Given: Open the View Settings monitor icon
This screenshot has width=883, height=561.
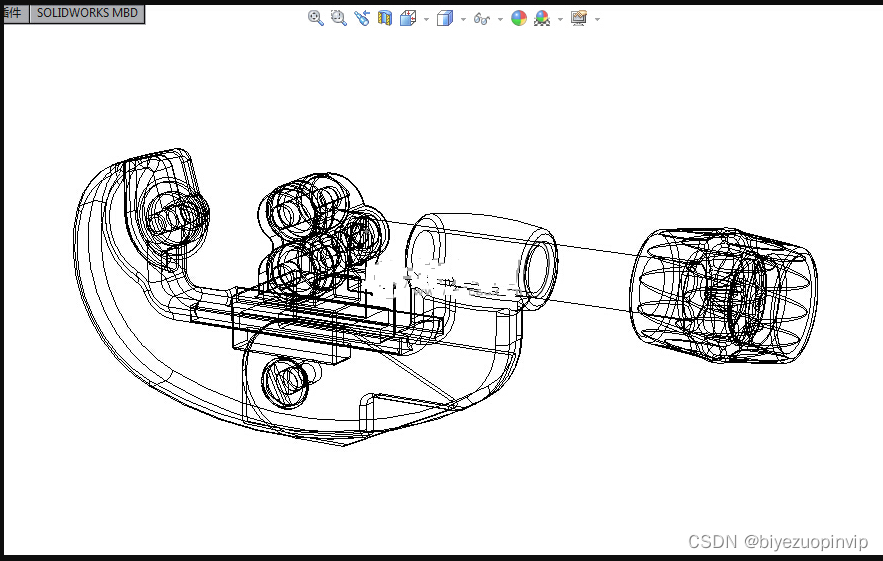Looking at the screenshot, I should [578, 18].
